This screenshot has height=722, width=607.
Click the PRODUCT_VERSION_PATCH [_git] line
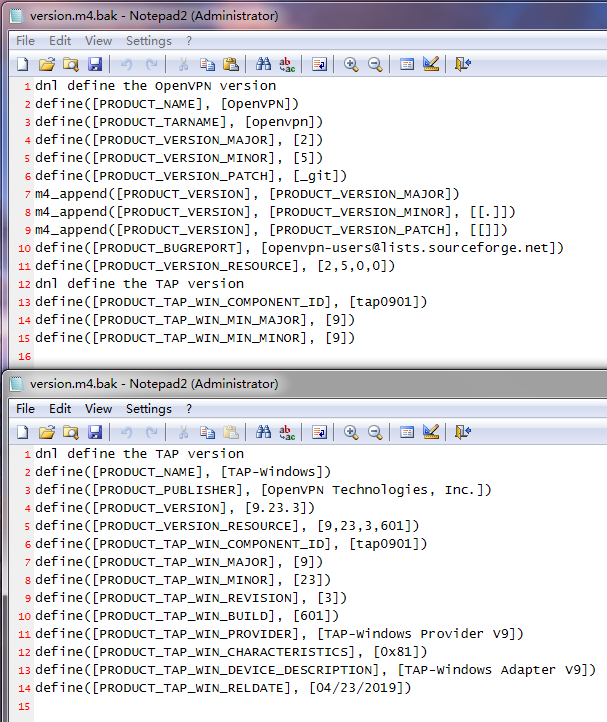pos(191,176)
